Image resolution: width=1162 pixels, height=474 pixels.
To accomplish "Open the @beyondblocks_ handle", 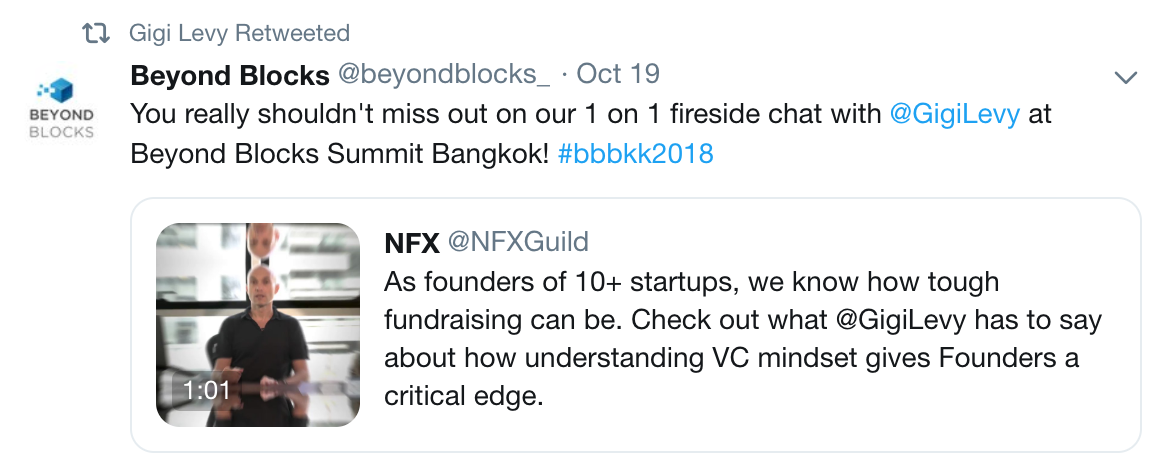I will [x=444, y=74].
